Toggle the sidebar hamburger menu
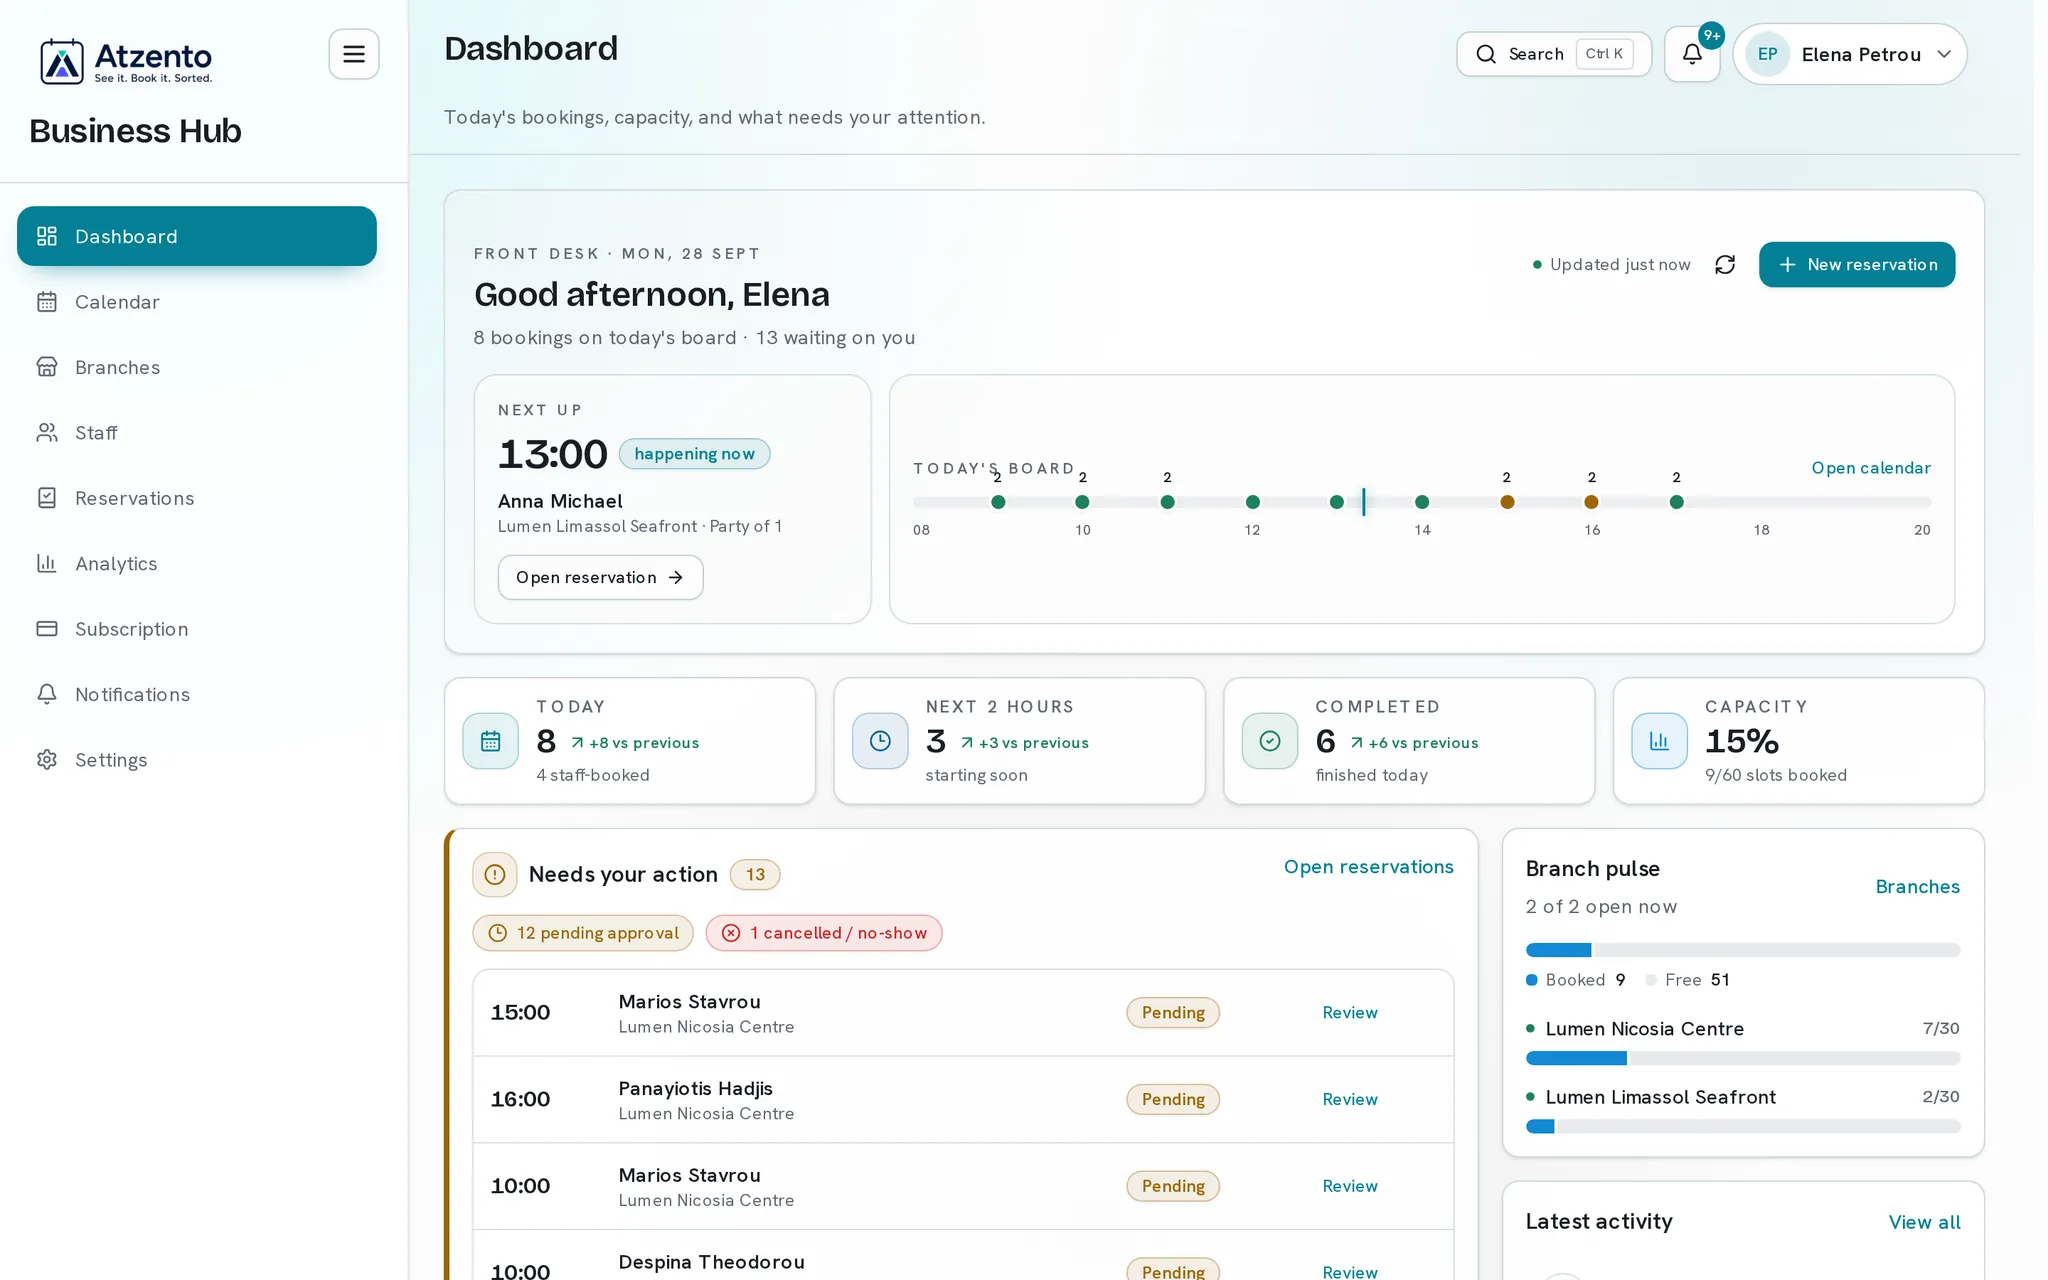This screenshot has width=2048, height=1280. [354, 54]
